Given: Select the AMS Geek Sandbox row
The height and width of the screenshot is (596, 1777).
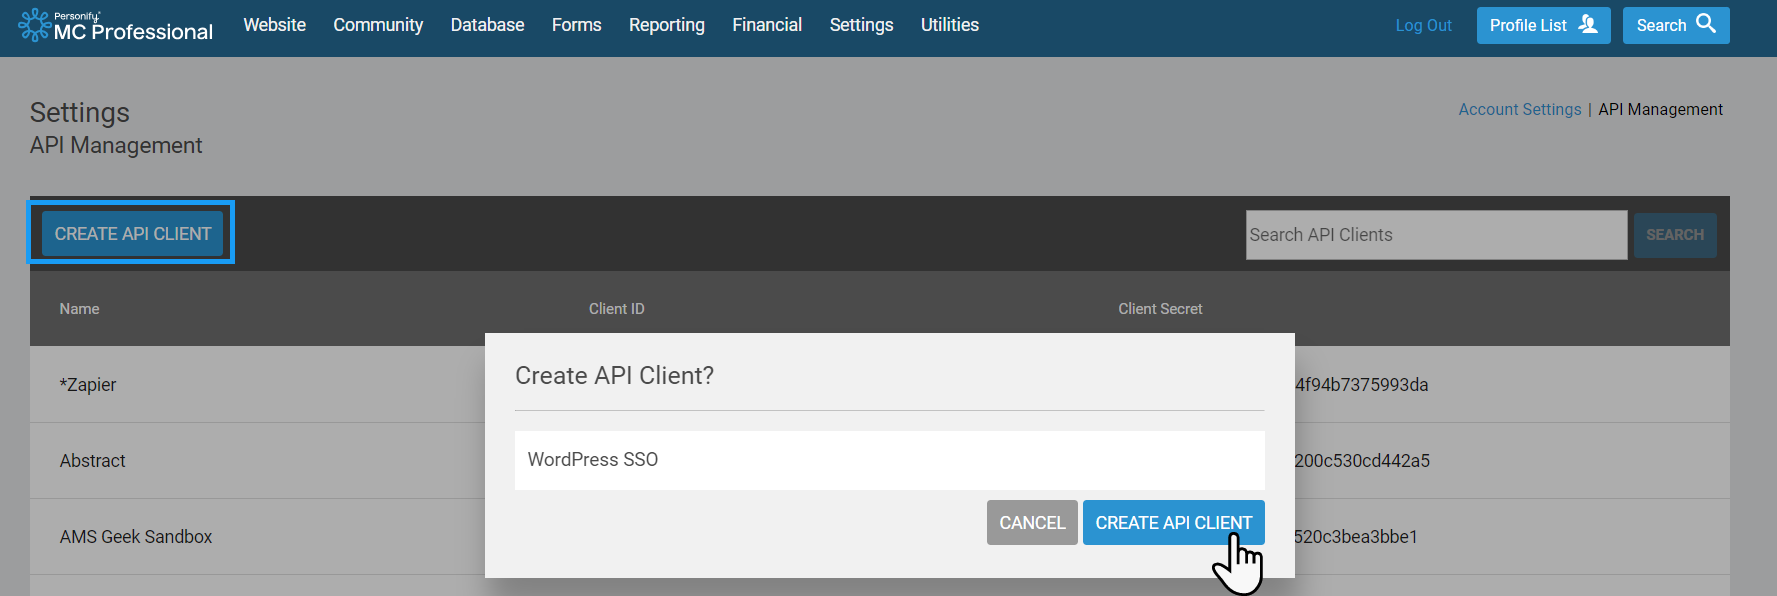Looking at the screenshot, I should (x=136, y=537).
